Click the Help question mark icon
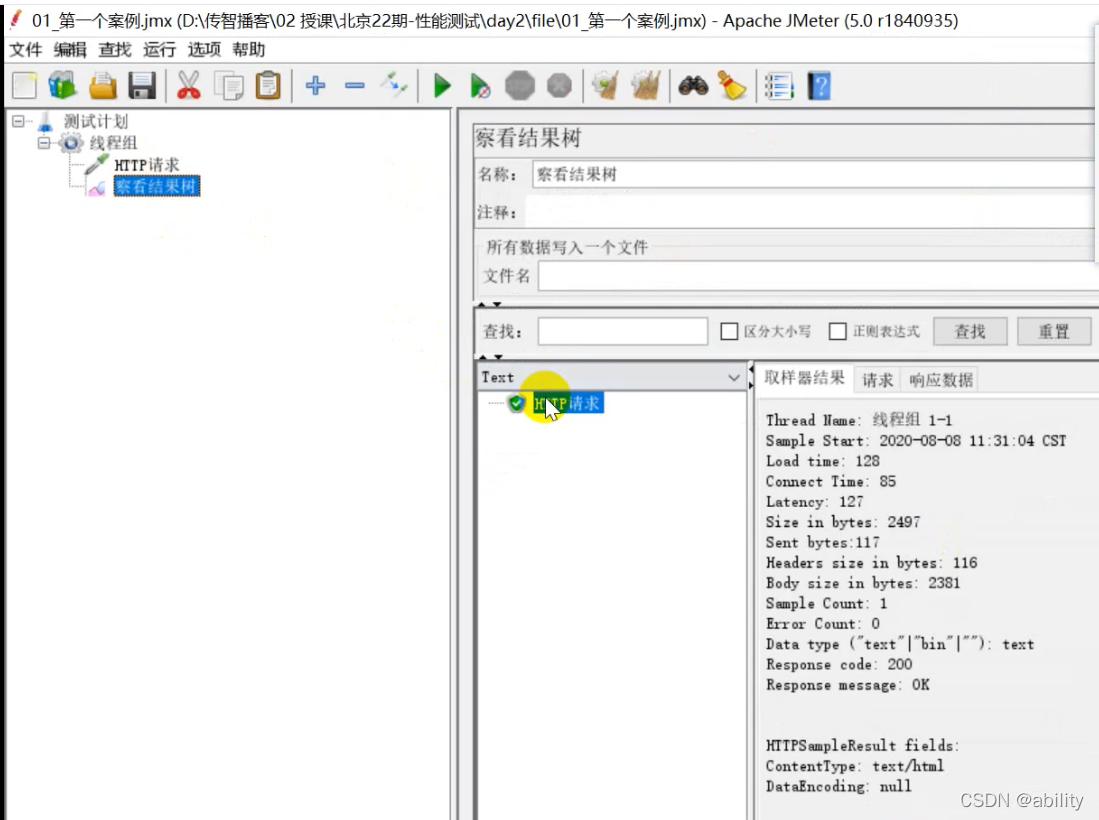 [819, 86]
